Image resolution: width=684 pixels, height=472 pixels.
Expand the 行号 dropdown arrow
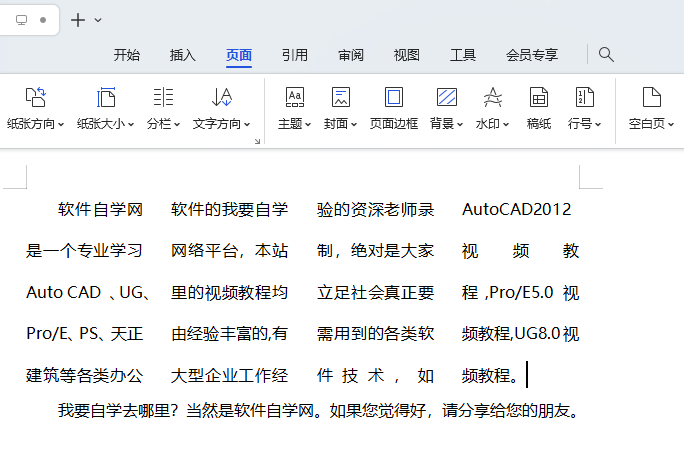[x=598, y=125]
